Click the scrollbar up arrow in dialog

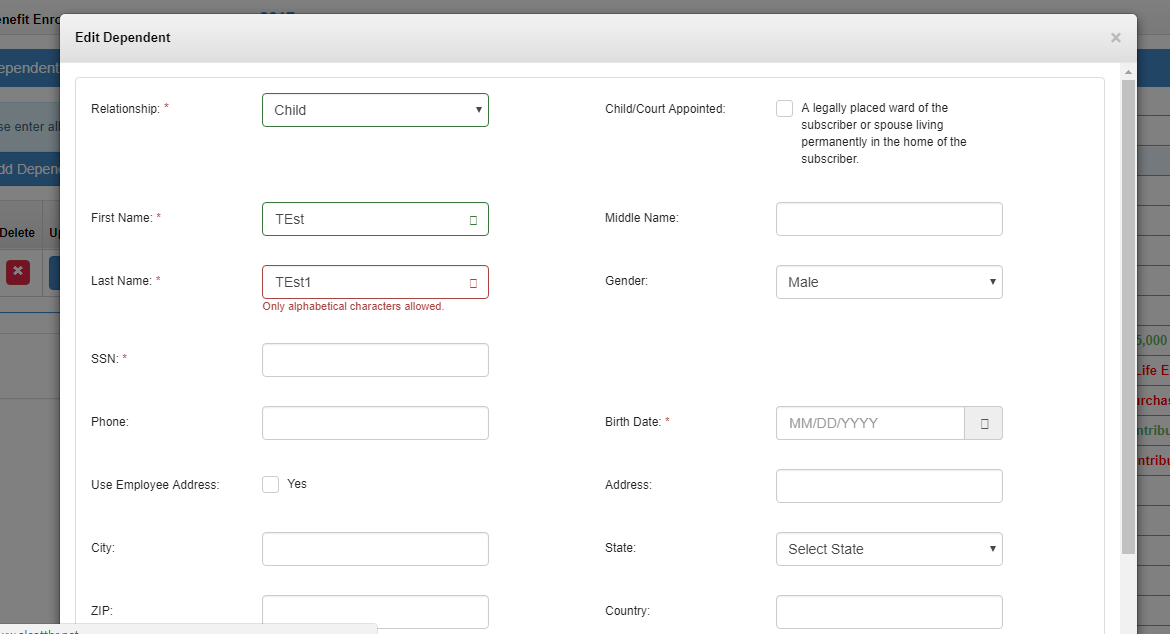pyautogui.click(x=1128, y=72)
